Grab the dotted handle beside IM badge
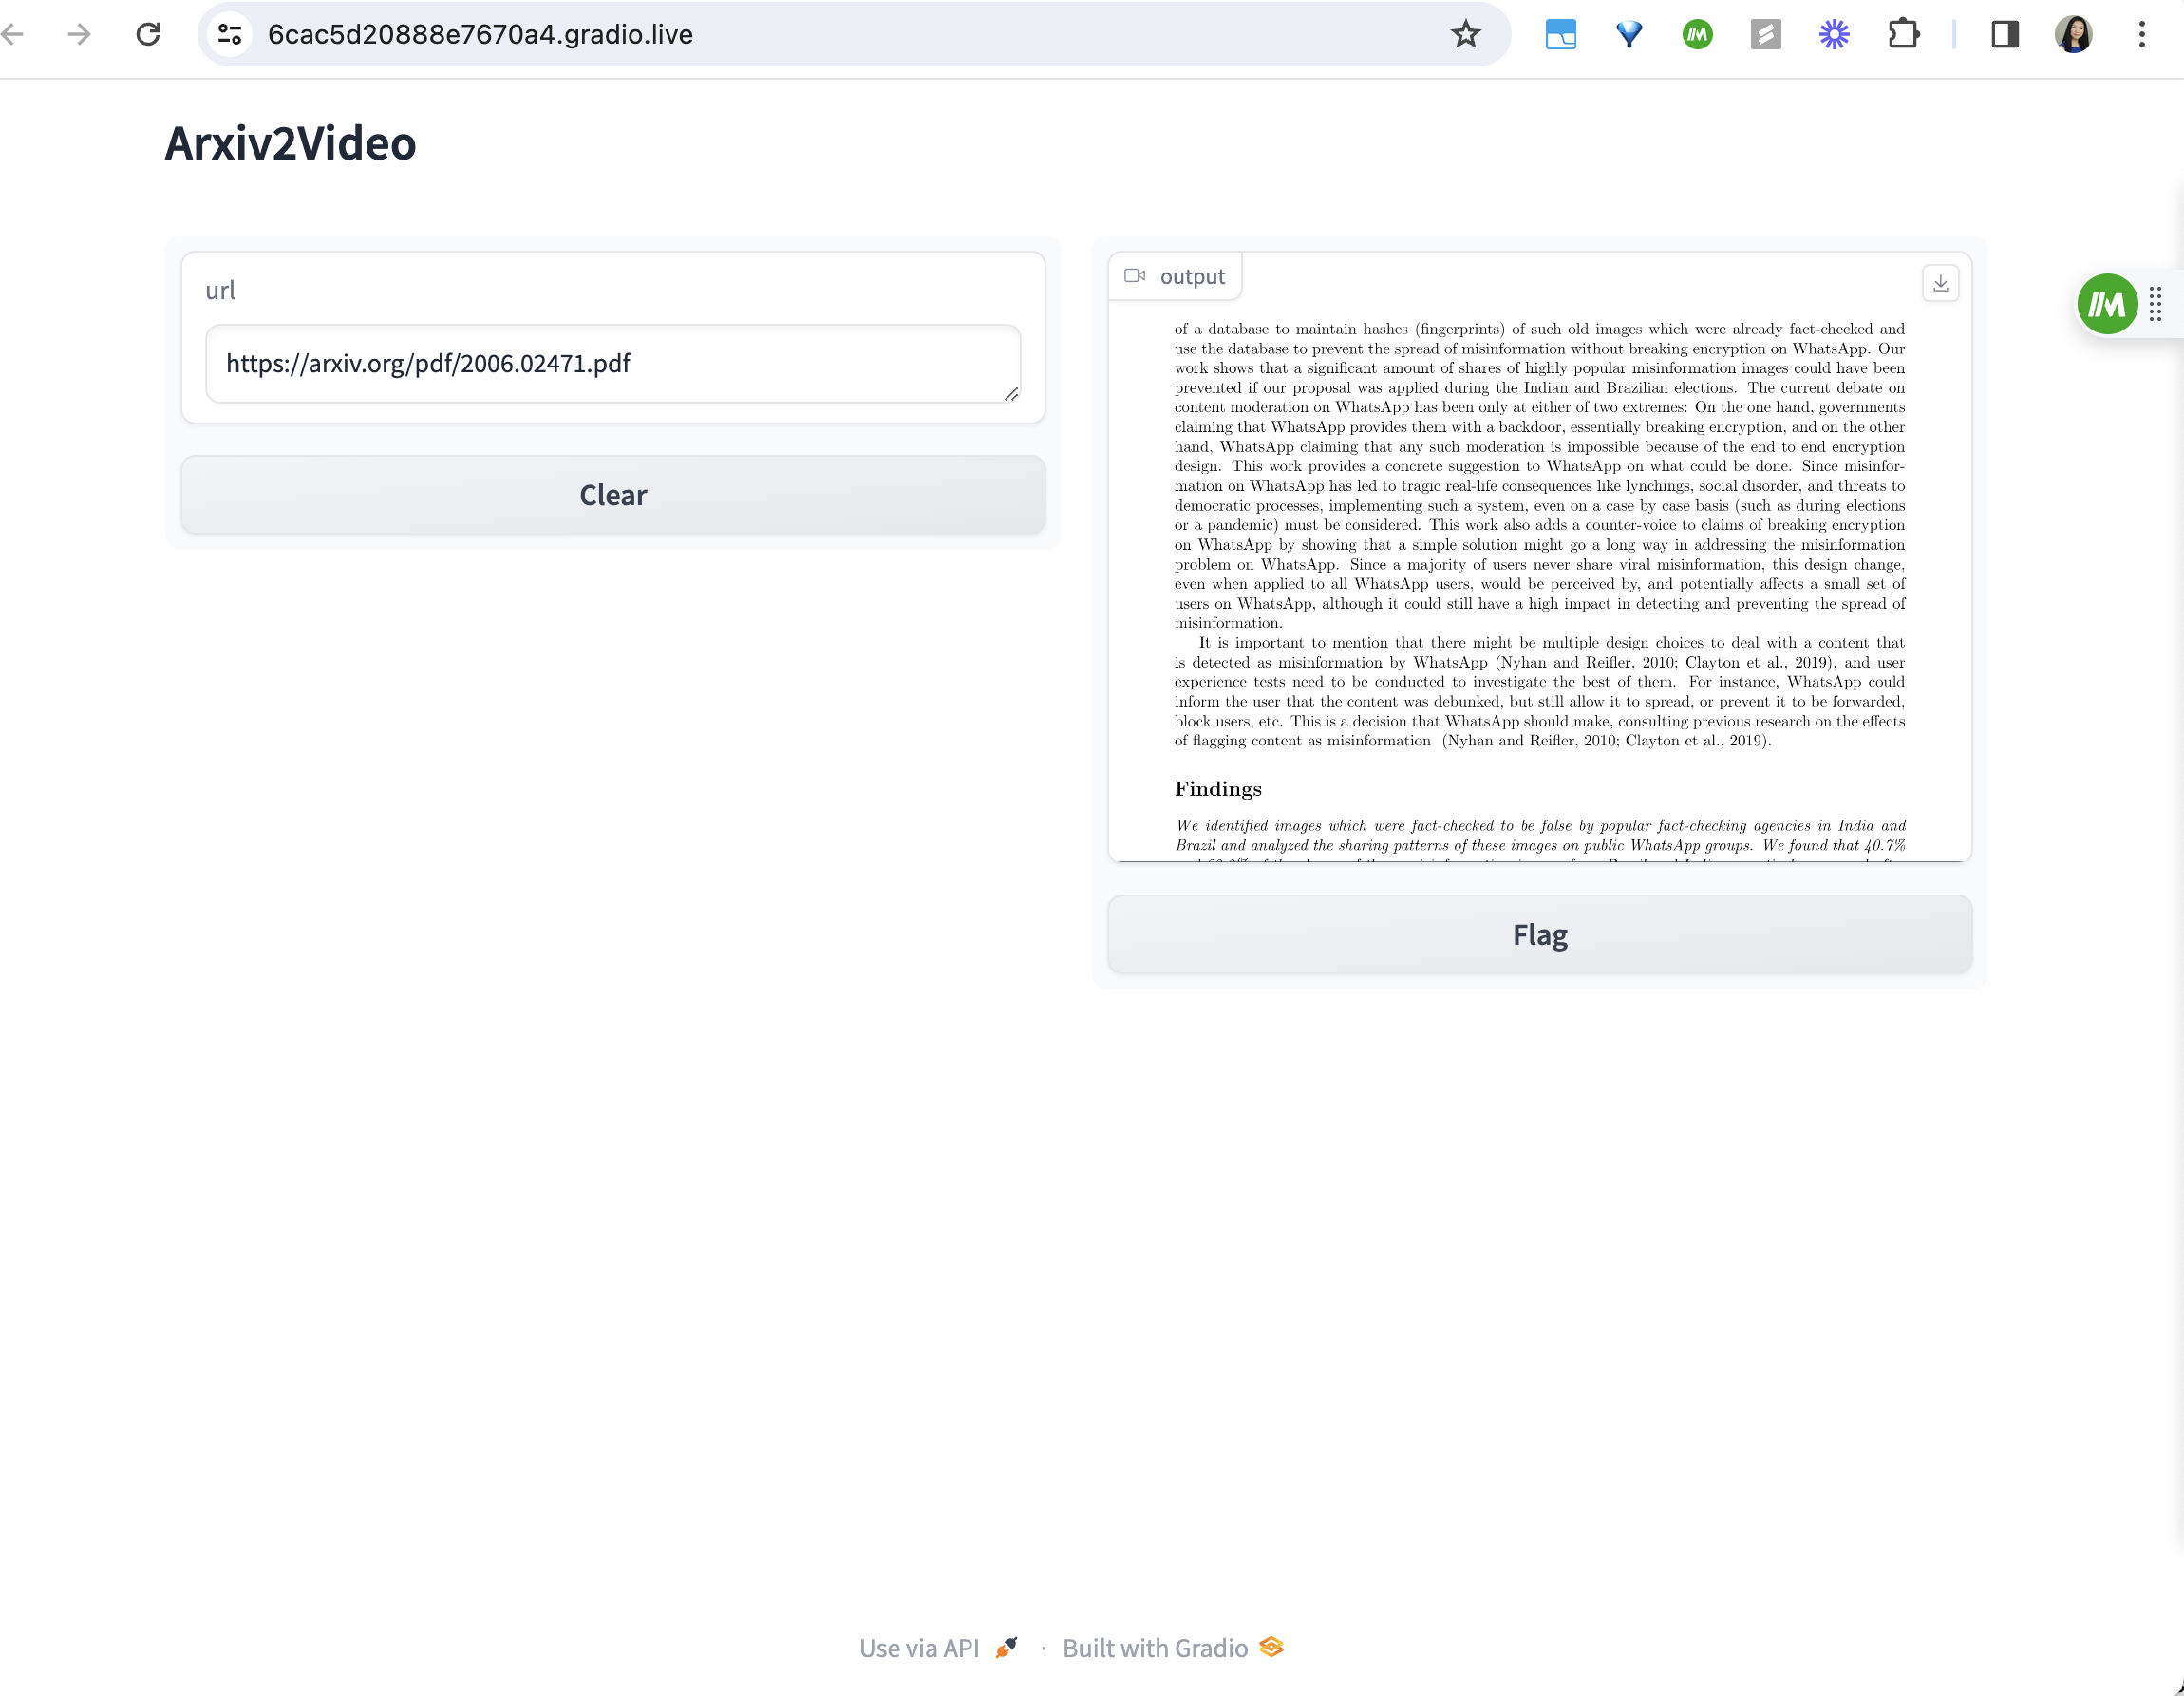Image resolution: width=2184 pixels, height=1696 pixels. [2155, 304]
